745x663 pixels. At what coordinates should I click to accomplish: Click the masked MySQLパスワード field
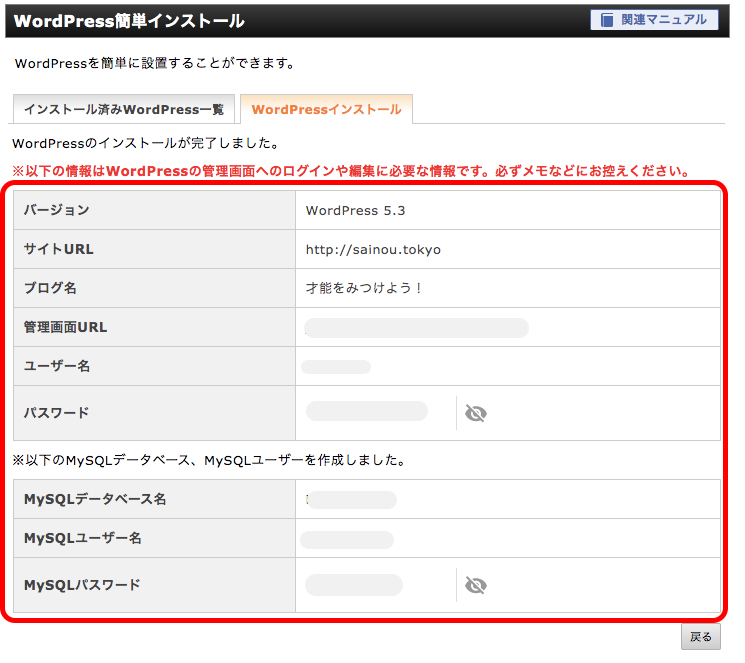click(x=354, y=585)
